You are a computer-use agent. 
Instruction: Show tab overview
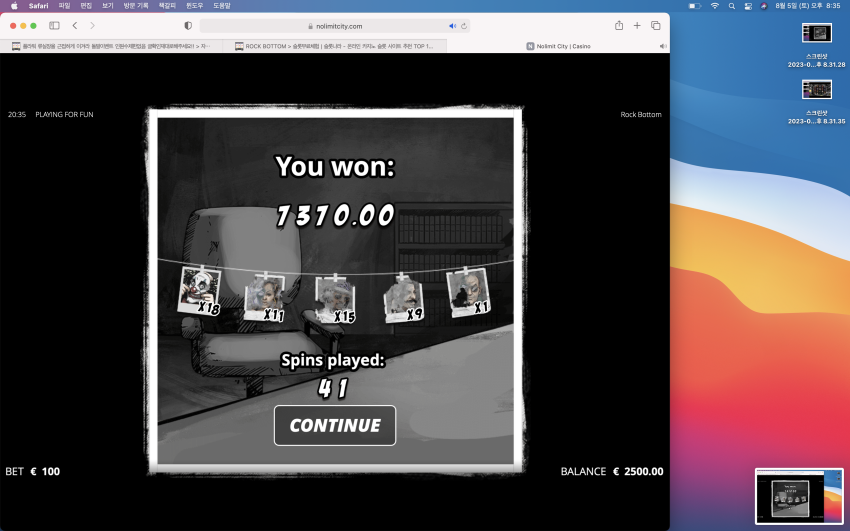[655, 25]
